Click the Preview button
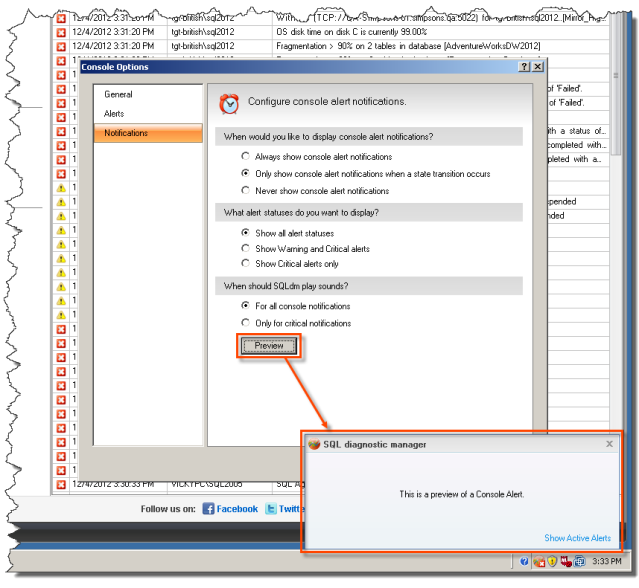Screen dimensions: 639x588 269,346
